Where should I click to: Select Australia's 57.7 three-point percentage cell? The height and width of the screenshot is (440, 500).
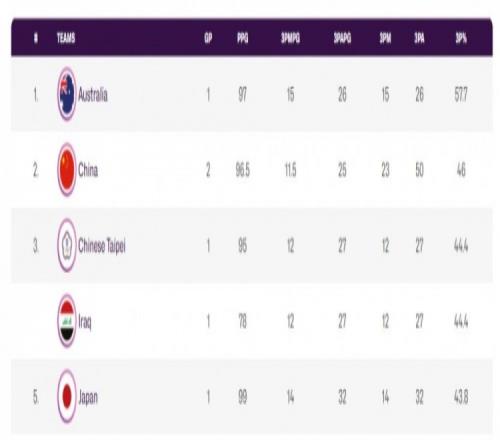[x=461, y=95]
